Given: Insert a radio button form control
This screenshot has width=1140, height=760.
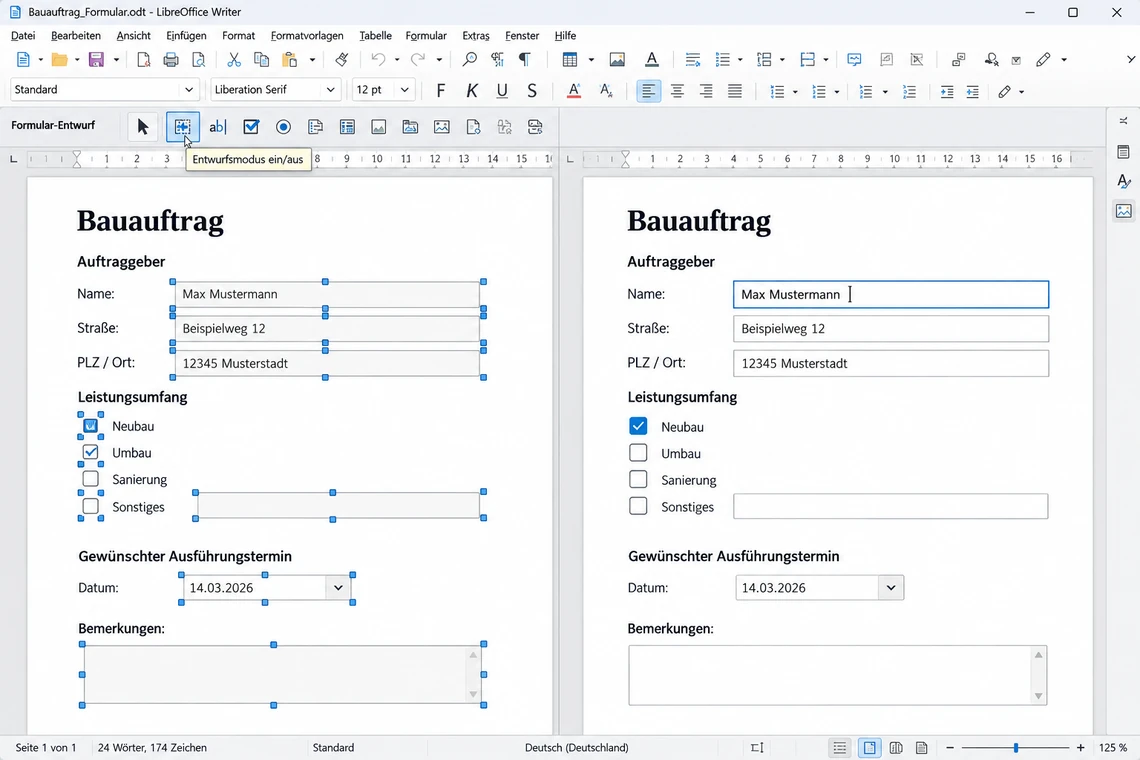Looking at the screenshot, I should 284,127.
